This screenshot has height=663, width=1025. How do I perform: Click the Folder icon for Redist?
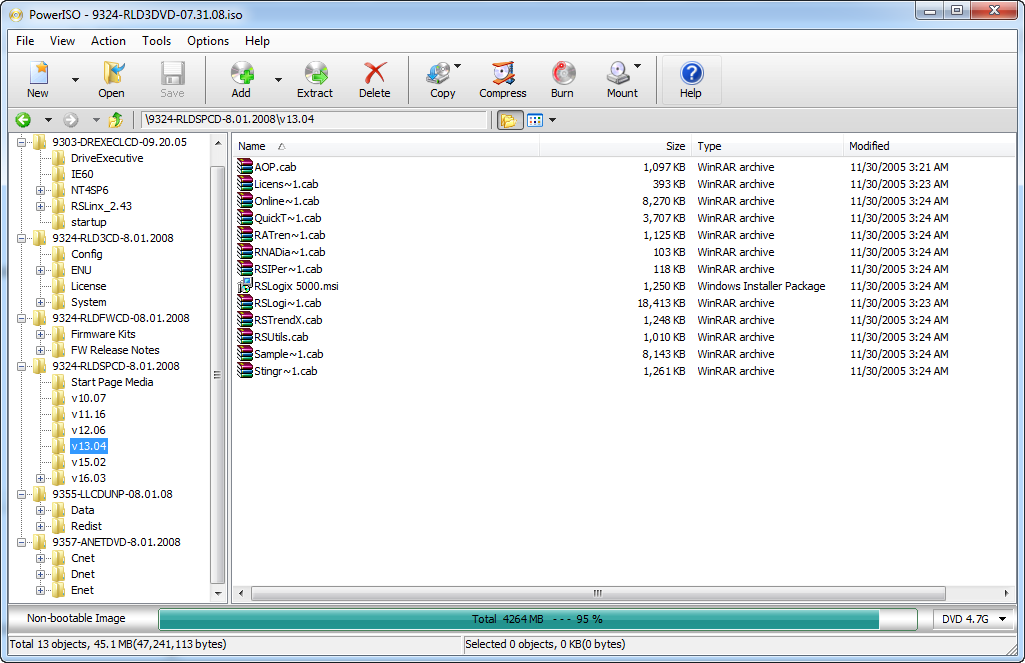pos(59,526)
